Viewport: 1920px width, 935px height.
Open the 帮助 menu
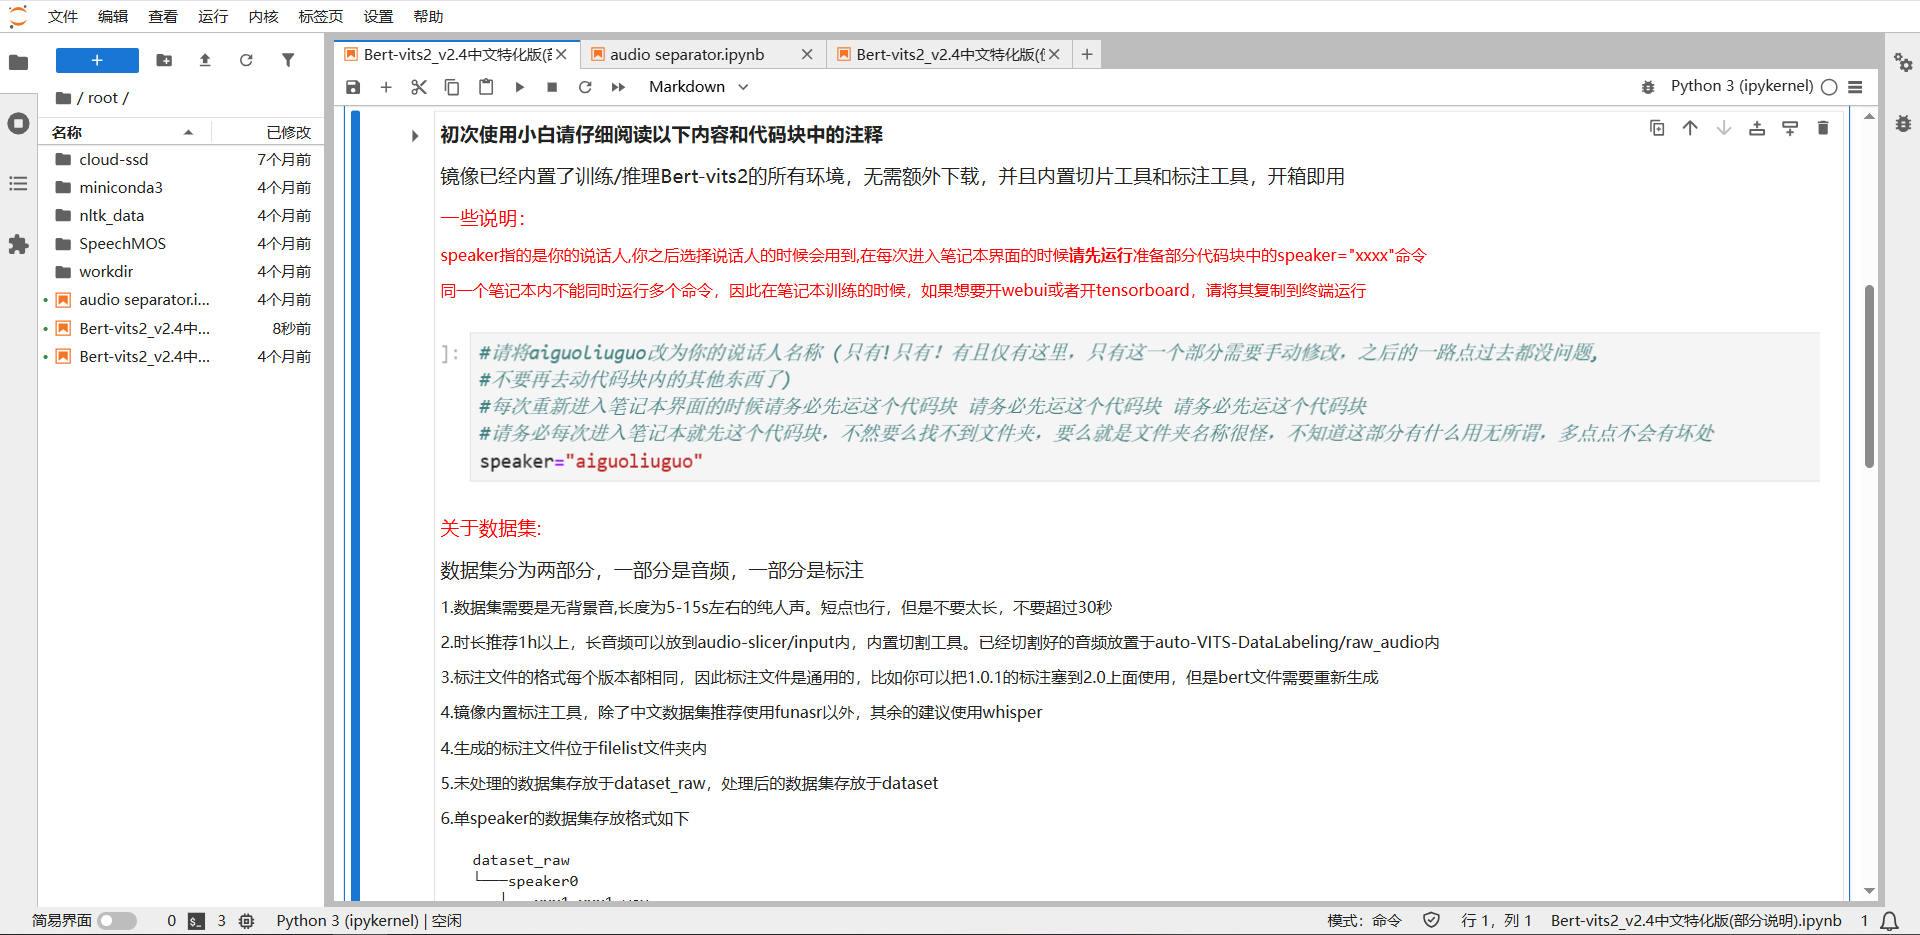(428, 16)
